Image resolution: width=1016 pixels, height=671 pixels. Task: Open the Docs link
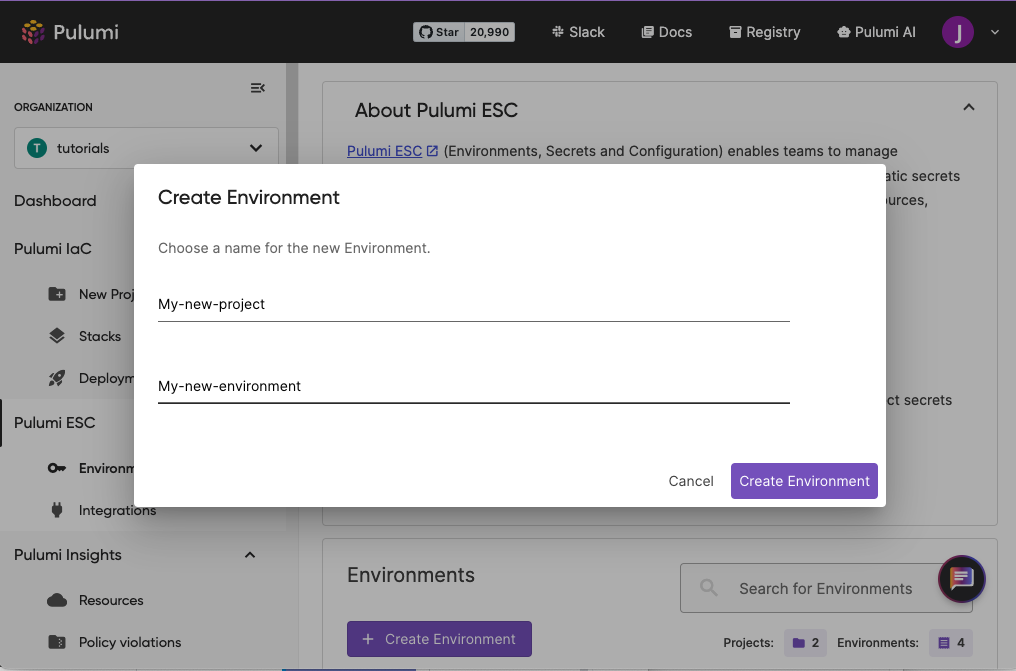coord(667,32)
